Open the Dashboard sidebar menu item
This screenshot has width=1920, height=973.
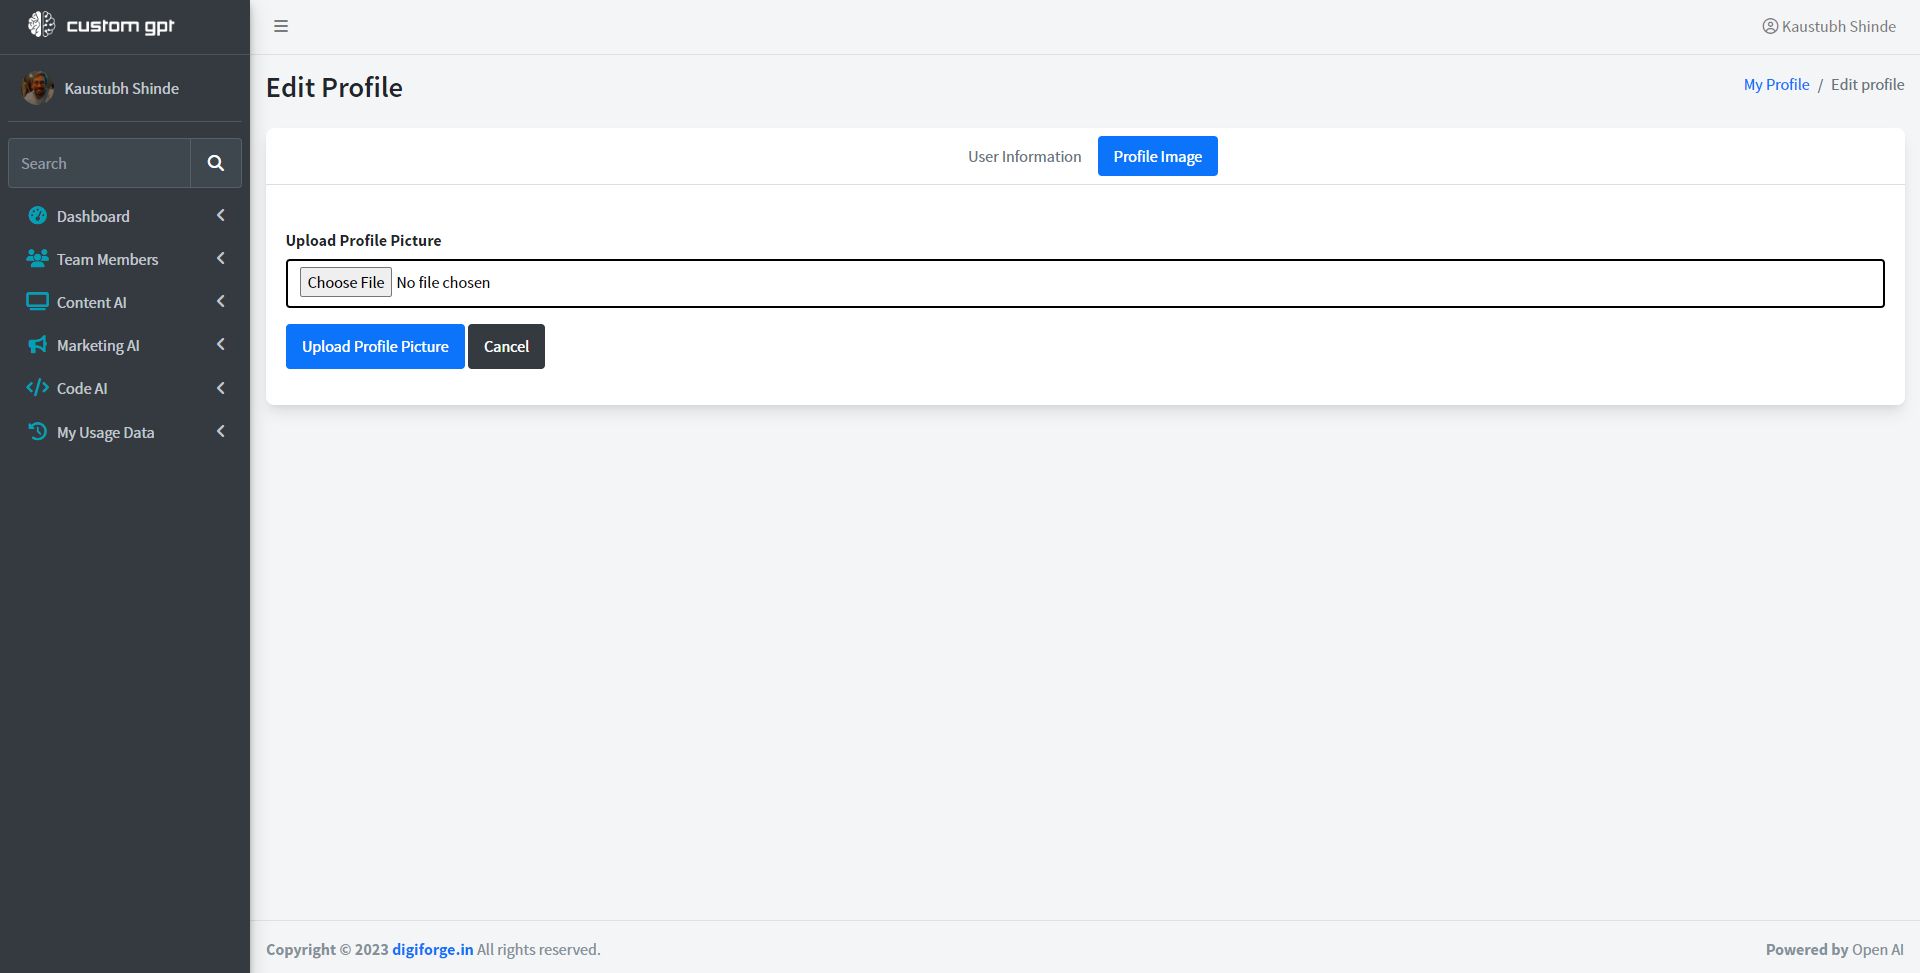point(125,216)
